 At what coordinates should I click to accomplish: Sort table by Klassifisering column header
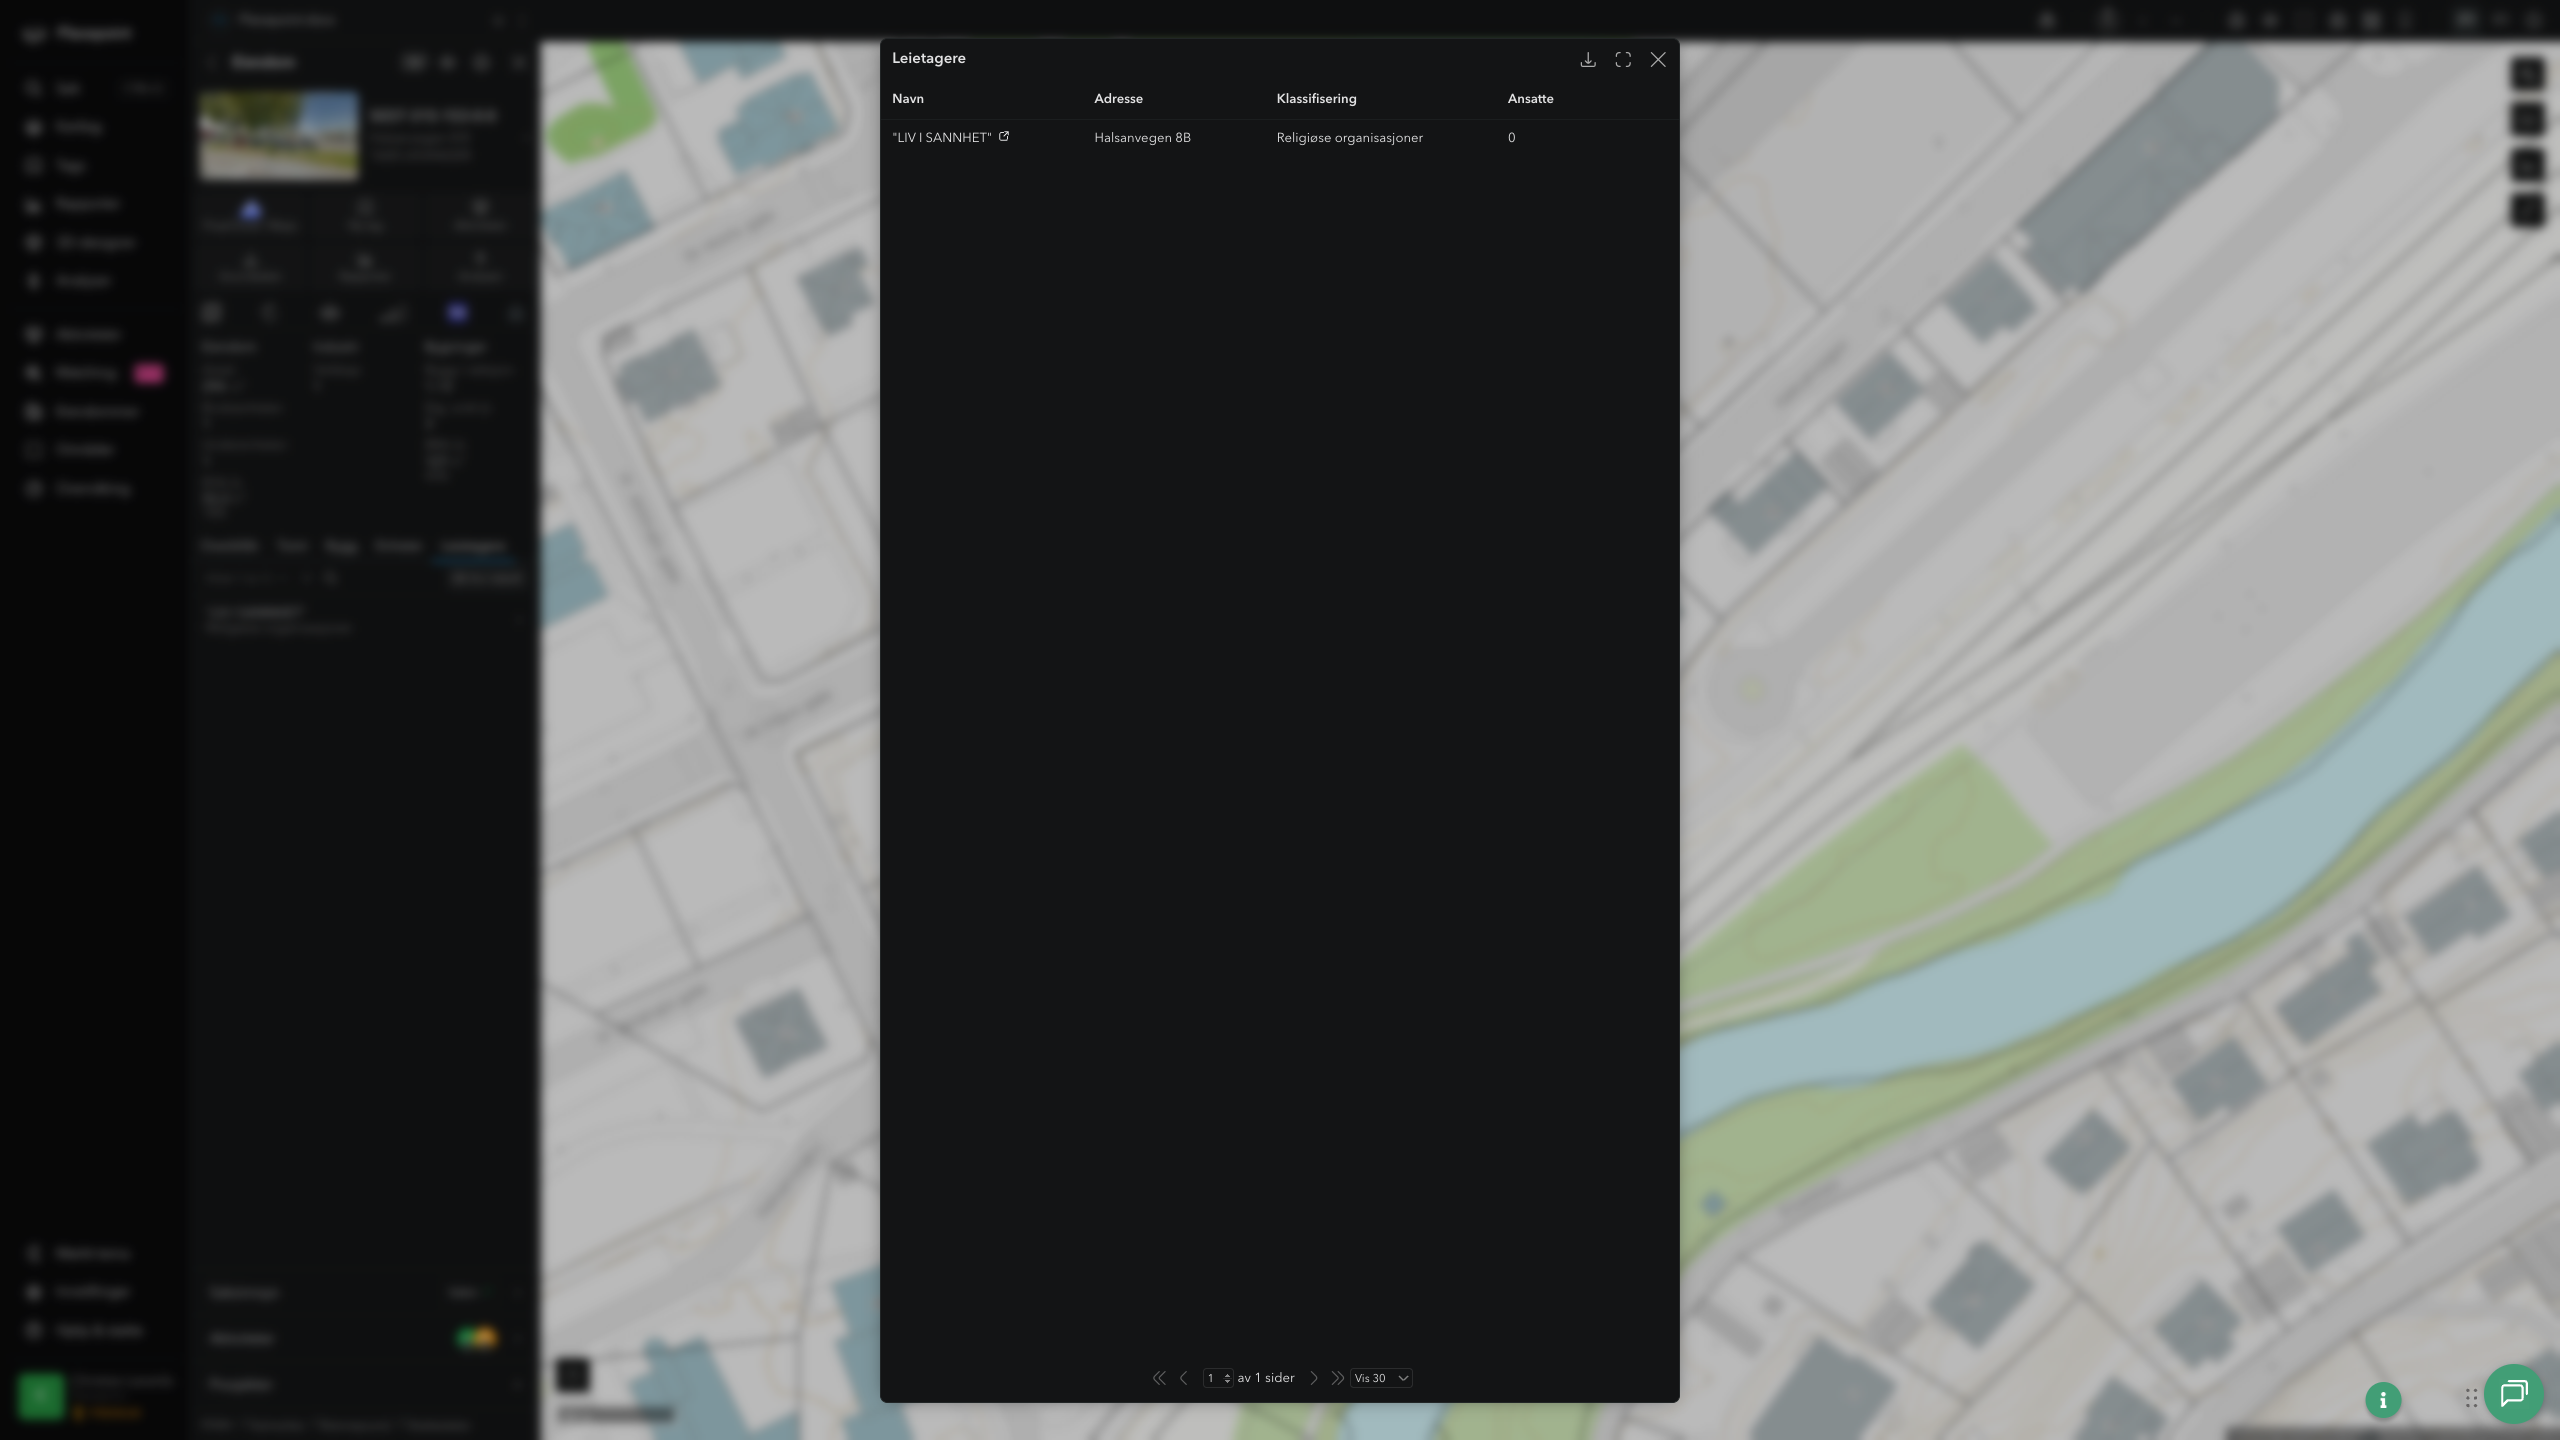[1316, 98]
